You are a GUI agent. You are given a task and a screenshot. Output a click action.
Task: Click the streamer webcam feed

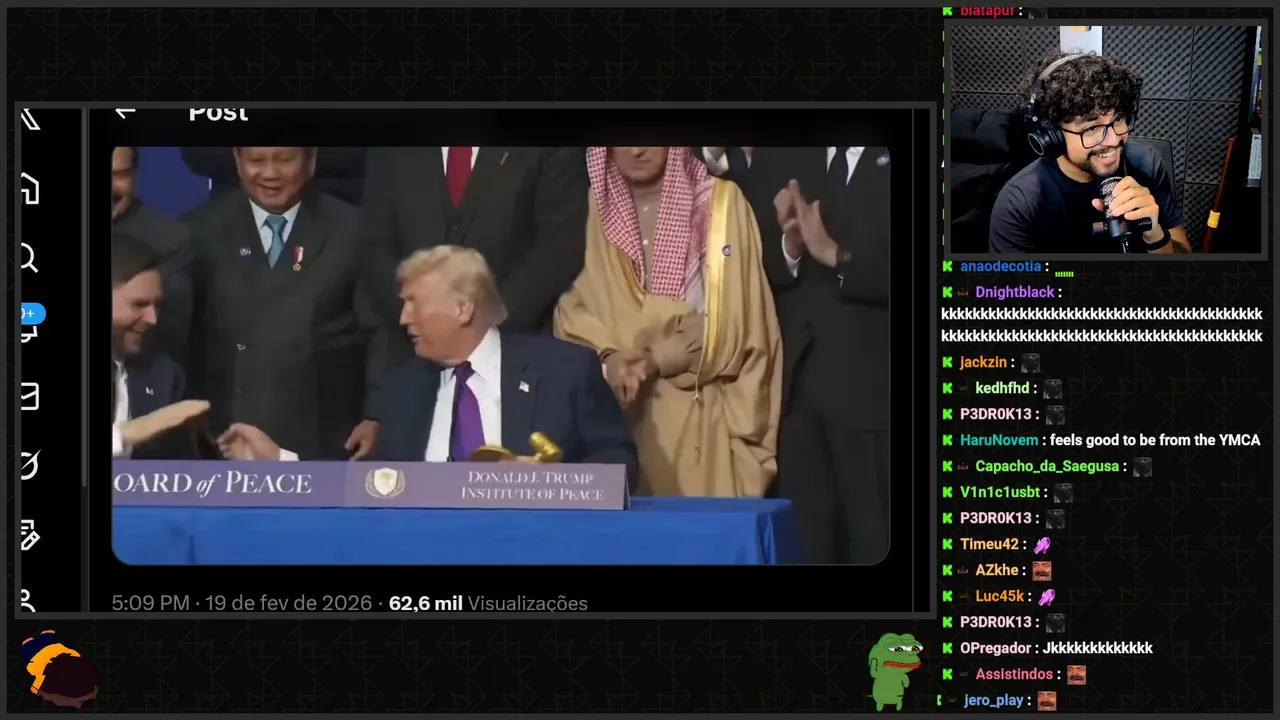pyautogui.click(x=1104, y=139)
